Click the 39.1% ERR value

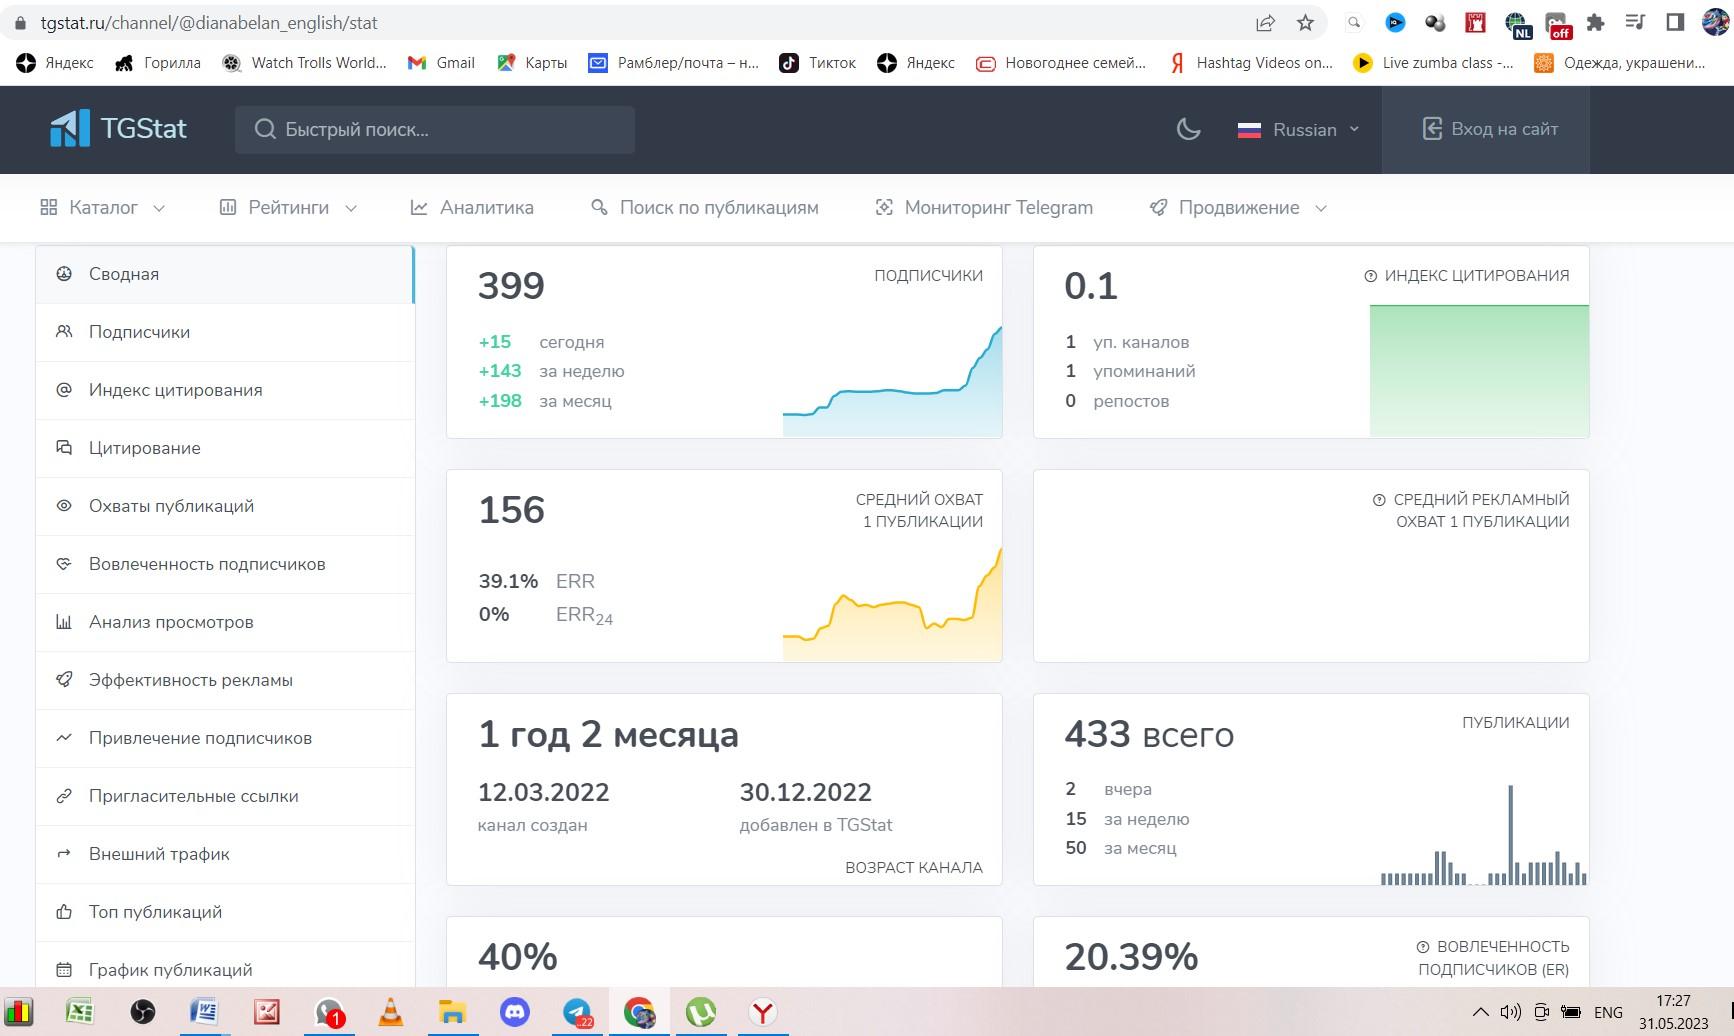point(508,581)
